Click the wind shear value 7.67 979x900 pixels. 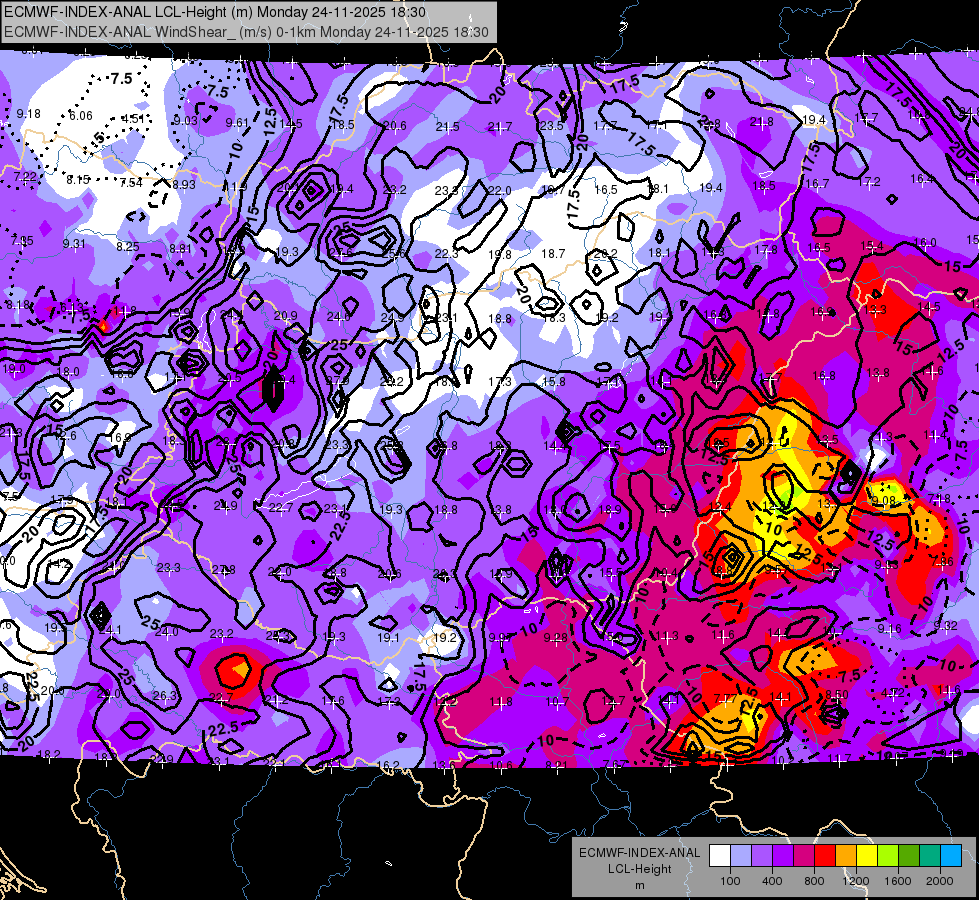click(615, 765)
